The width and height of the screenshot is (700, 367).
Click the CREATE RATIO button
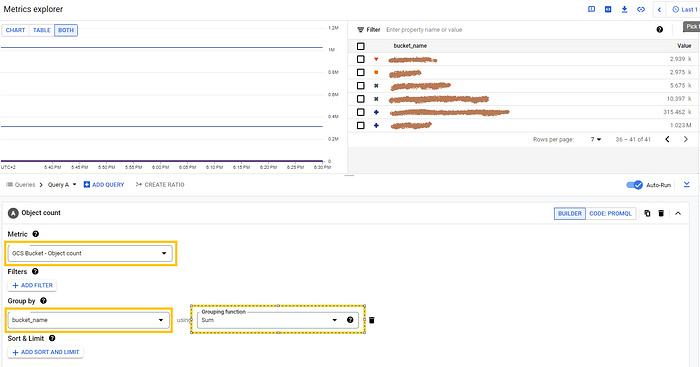tap(160, 184)
